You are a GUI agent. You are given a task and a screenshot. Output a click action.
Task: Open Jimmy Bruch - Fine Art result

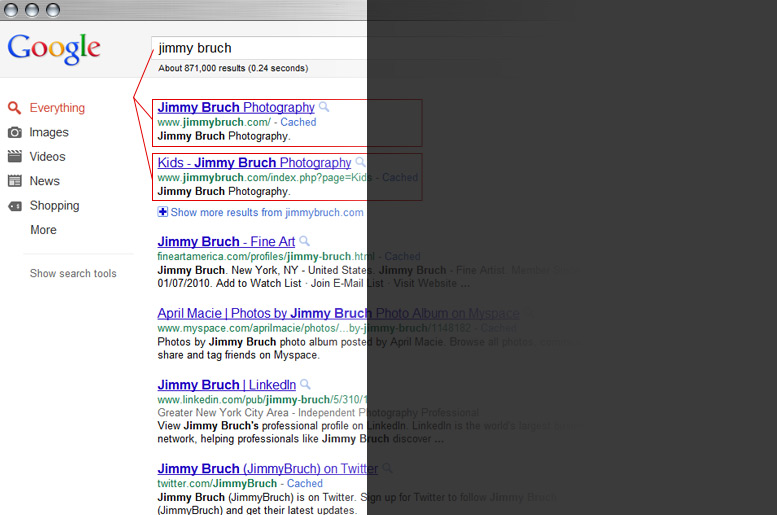click(226, 242)
